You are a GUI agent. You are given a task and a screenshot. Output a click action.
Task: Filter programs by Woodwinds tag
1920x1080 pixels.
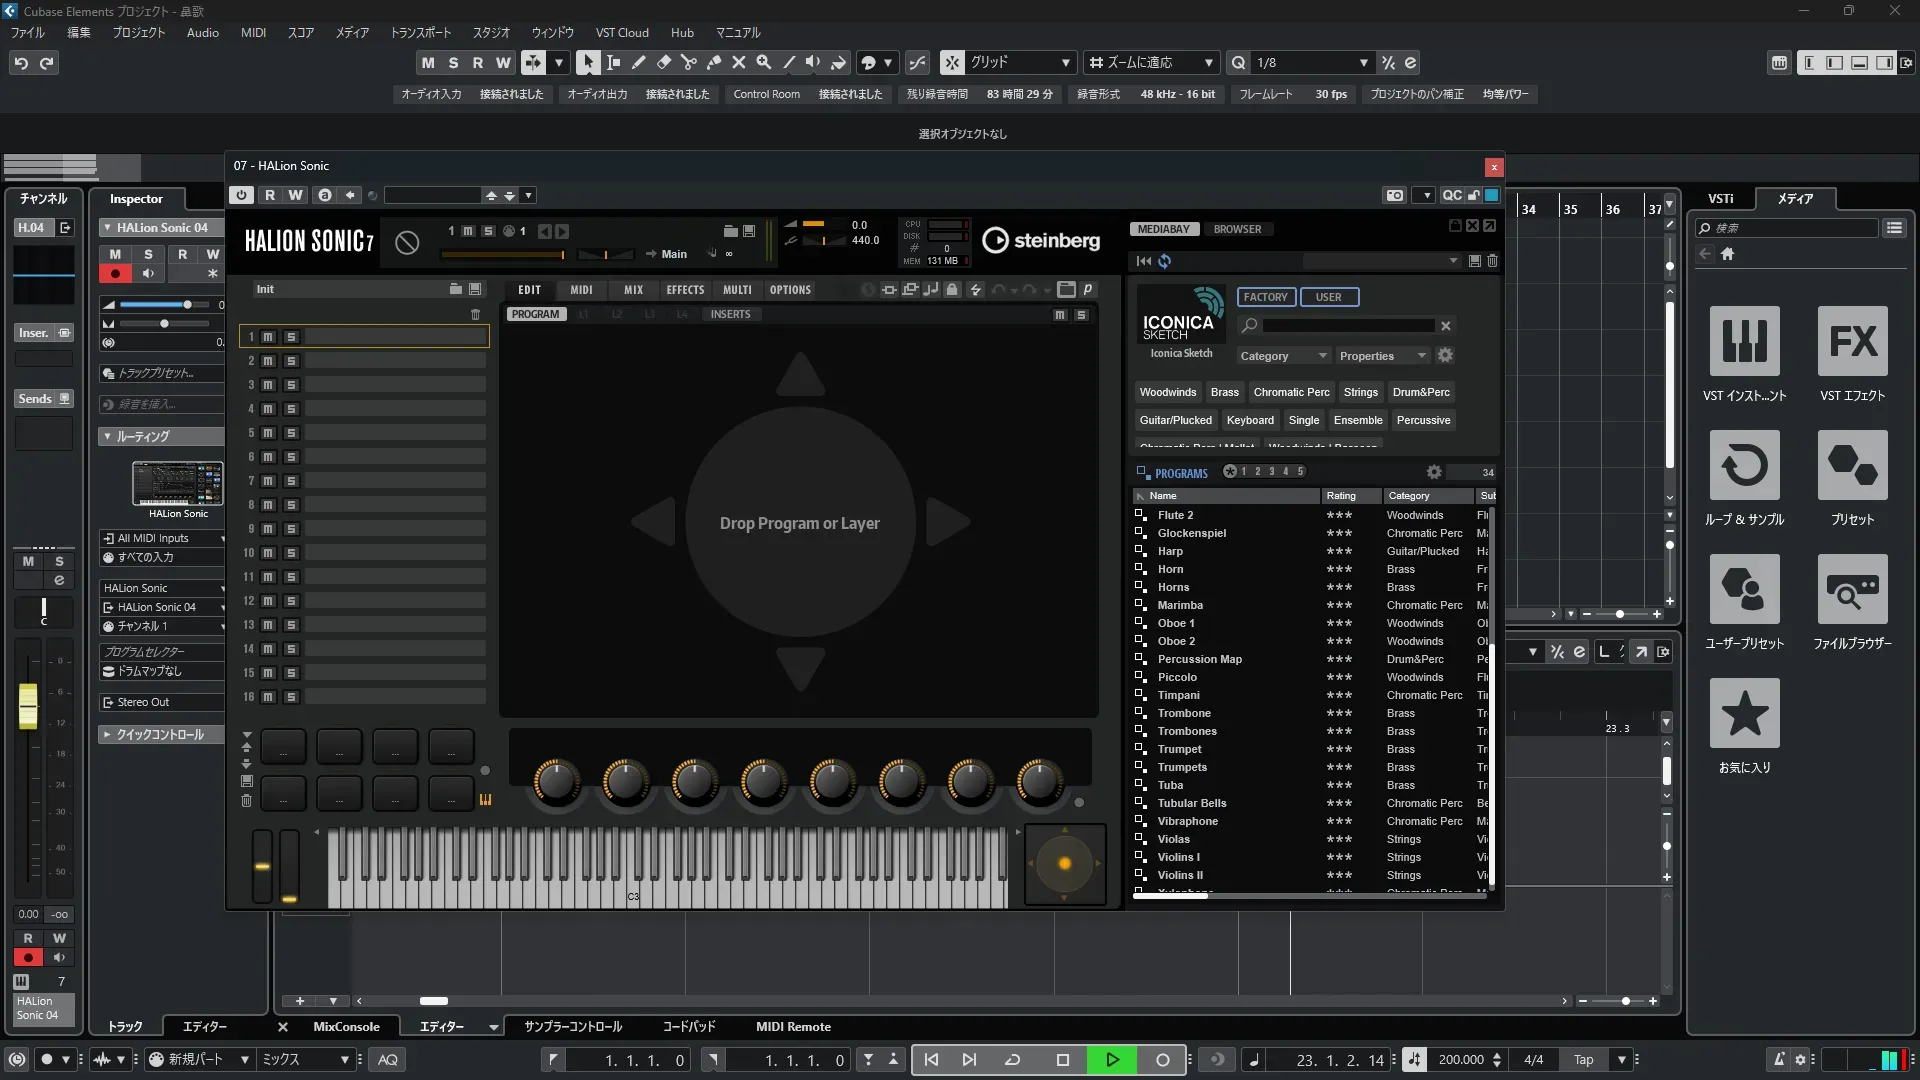click(1167, 392)
